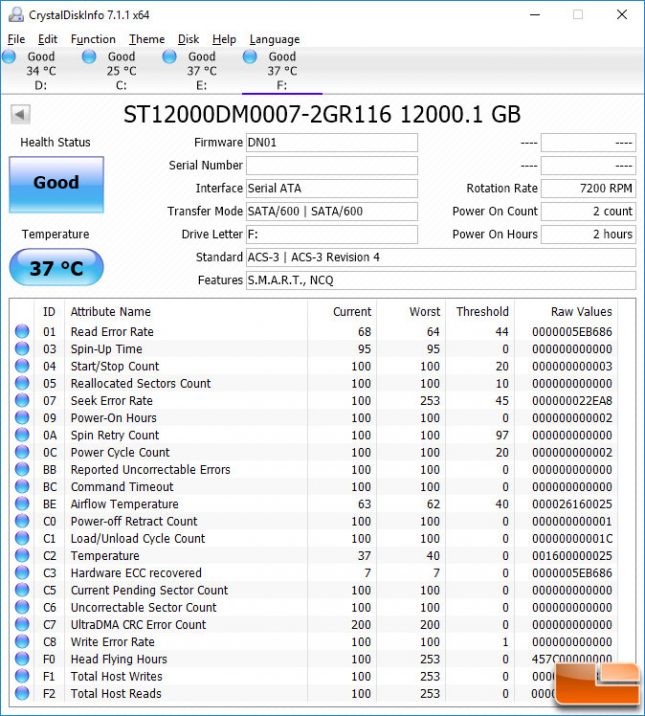Screen dimensions: 645x716
Task: Click status icon for Spin Retry Count
Action: click(22, 435)
